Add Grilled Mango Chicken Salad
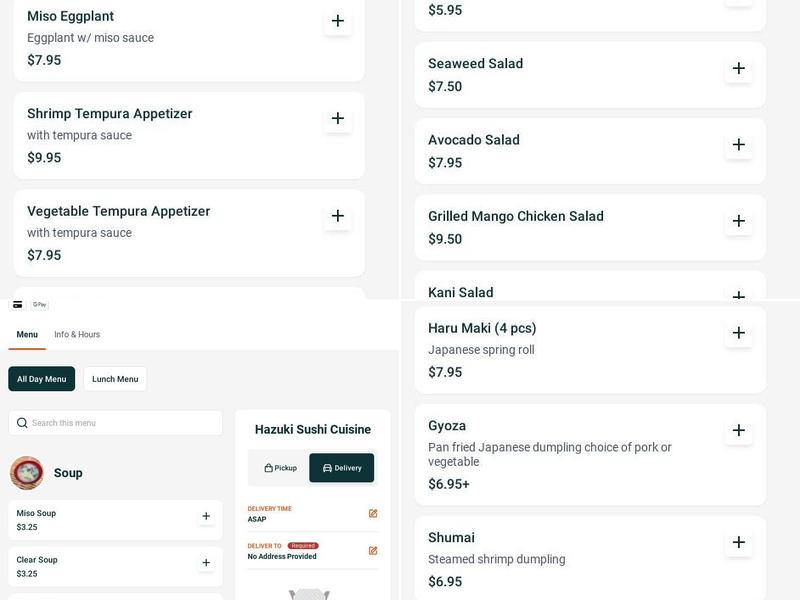Image resolution: width=800 pixels, height=600 pixels. point(739,221)
